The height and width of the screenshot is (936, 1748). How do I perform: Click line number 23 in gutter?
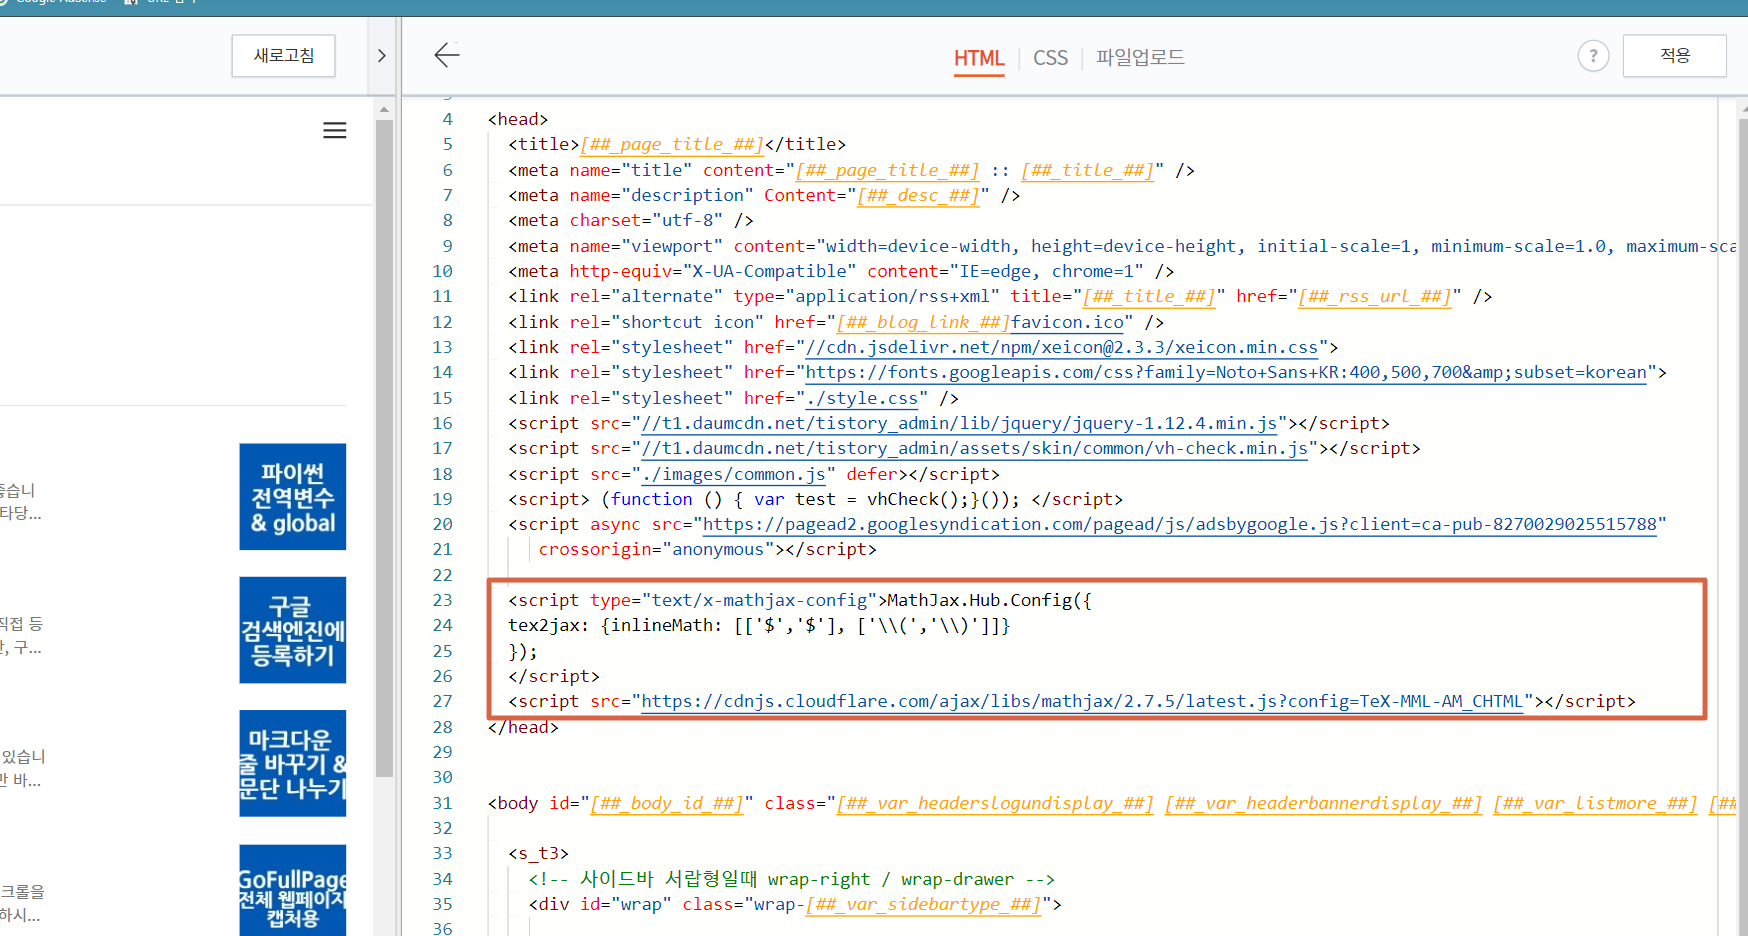442,600
